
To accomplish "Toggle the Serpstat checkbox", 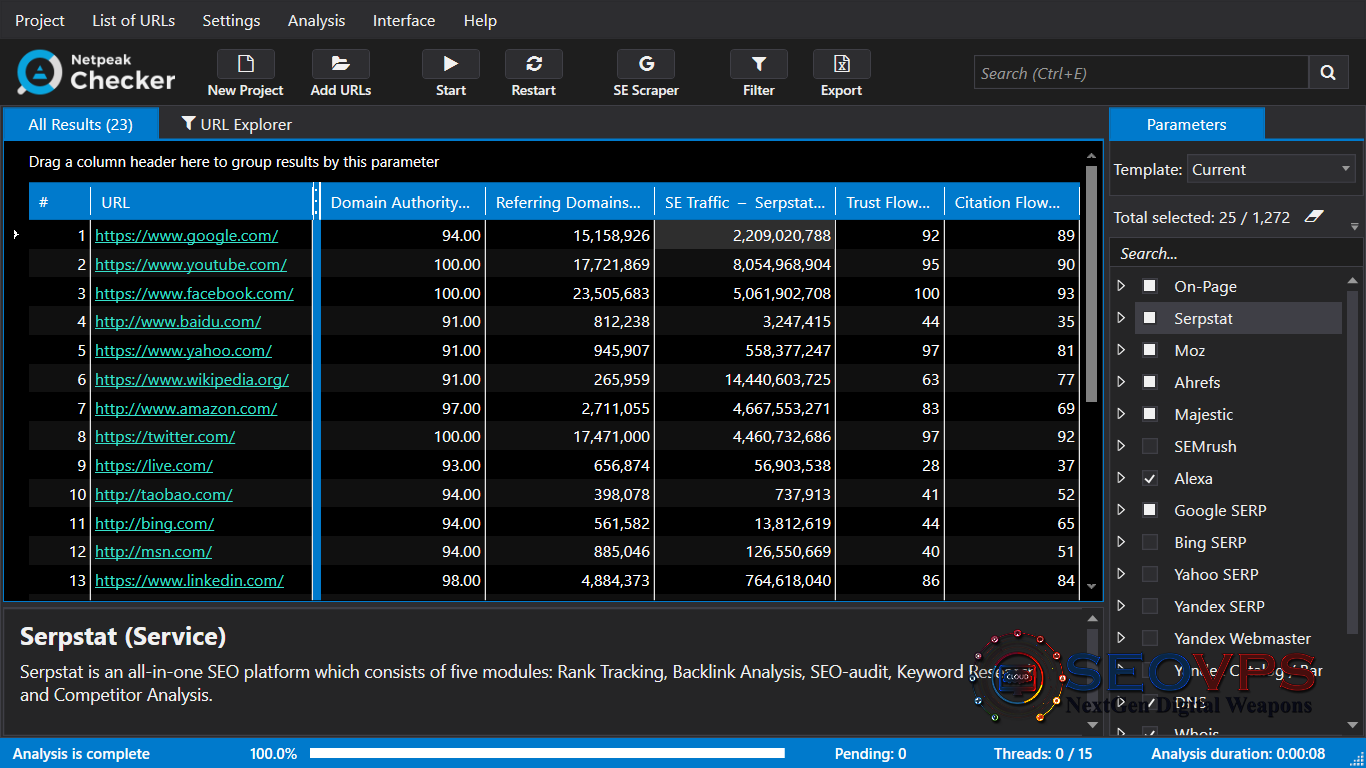I will (x=1150, y=318).
